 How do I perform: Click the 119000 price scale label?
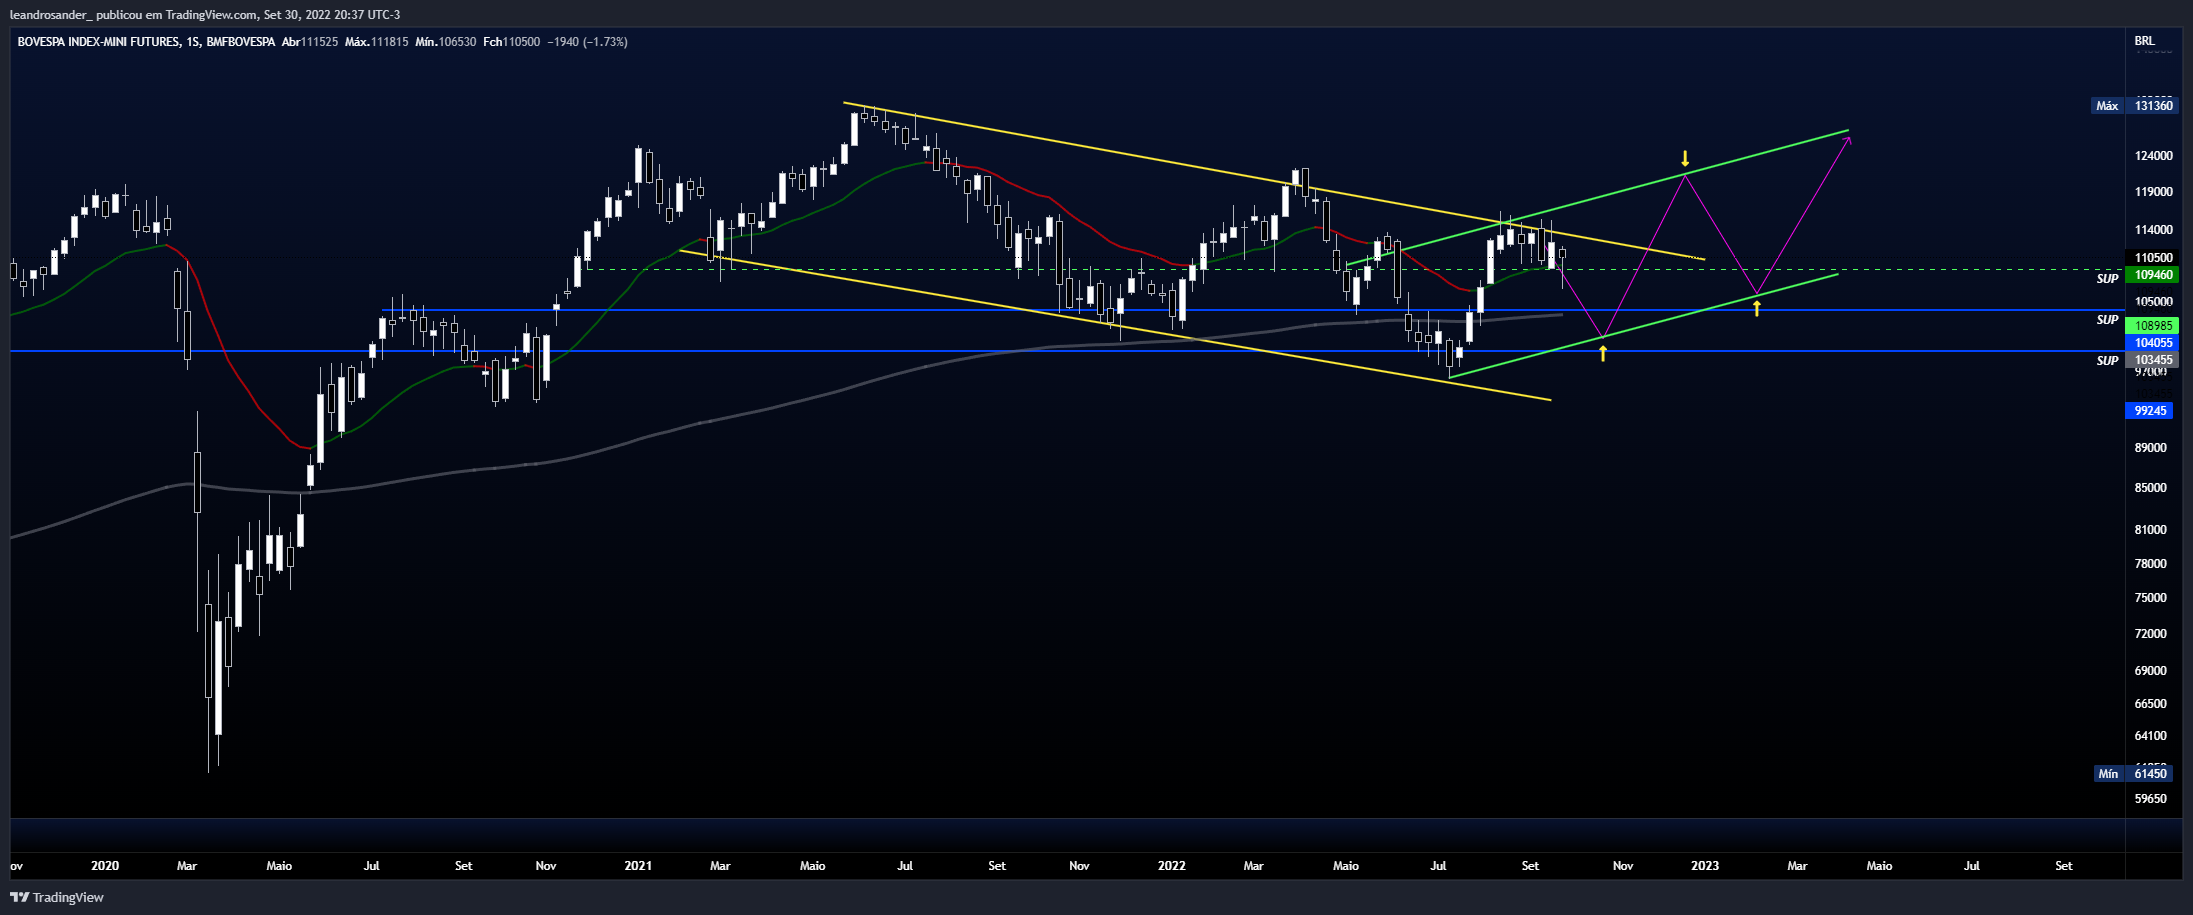2154,192
